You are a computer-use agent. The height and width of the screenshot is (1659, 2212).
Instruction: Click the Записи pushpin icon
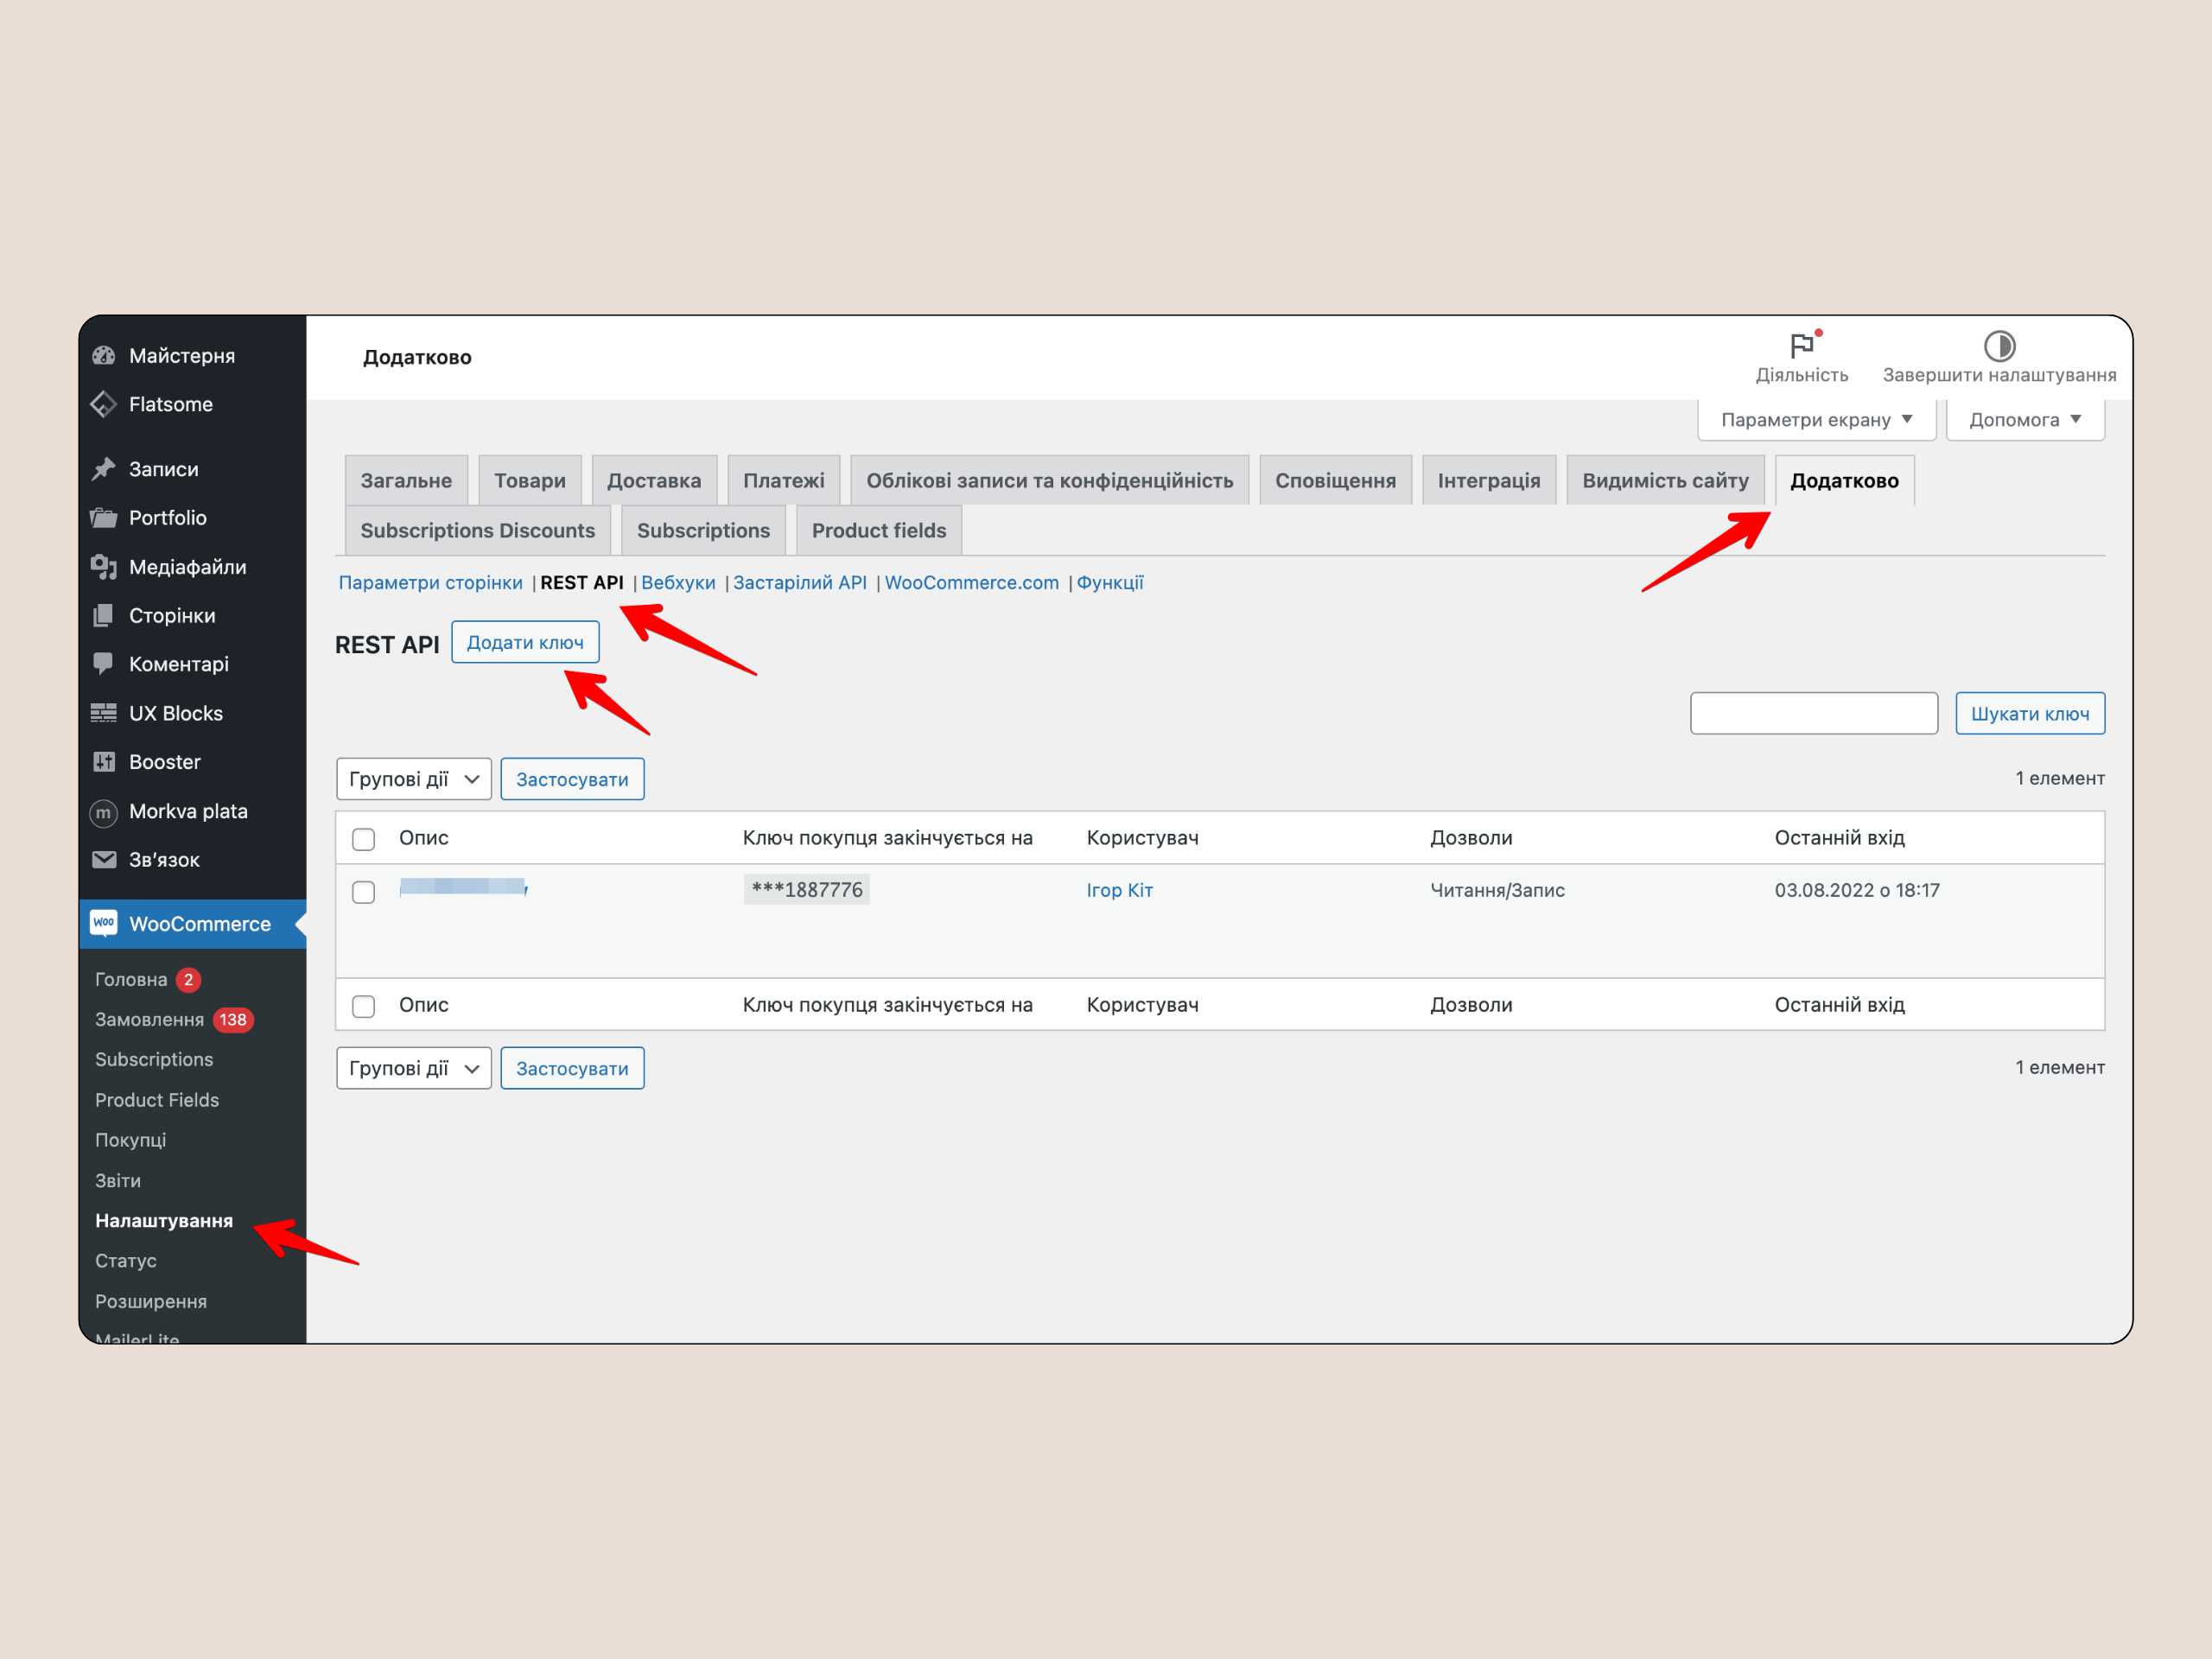tap(103, 469)
